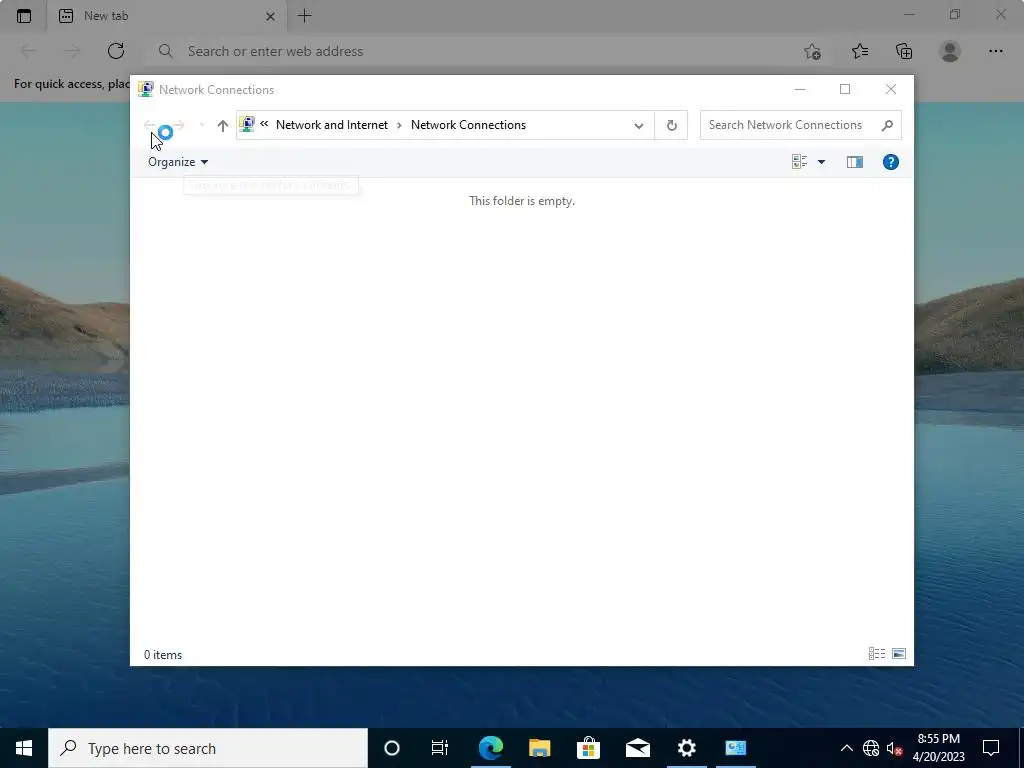The image size is (1024, 768).
Task: Click the forward arrow in Network Connections
Action: tap(179, 125)
